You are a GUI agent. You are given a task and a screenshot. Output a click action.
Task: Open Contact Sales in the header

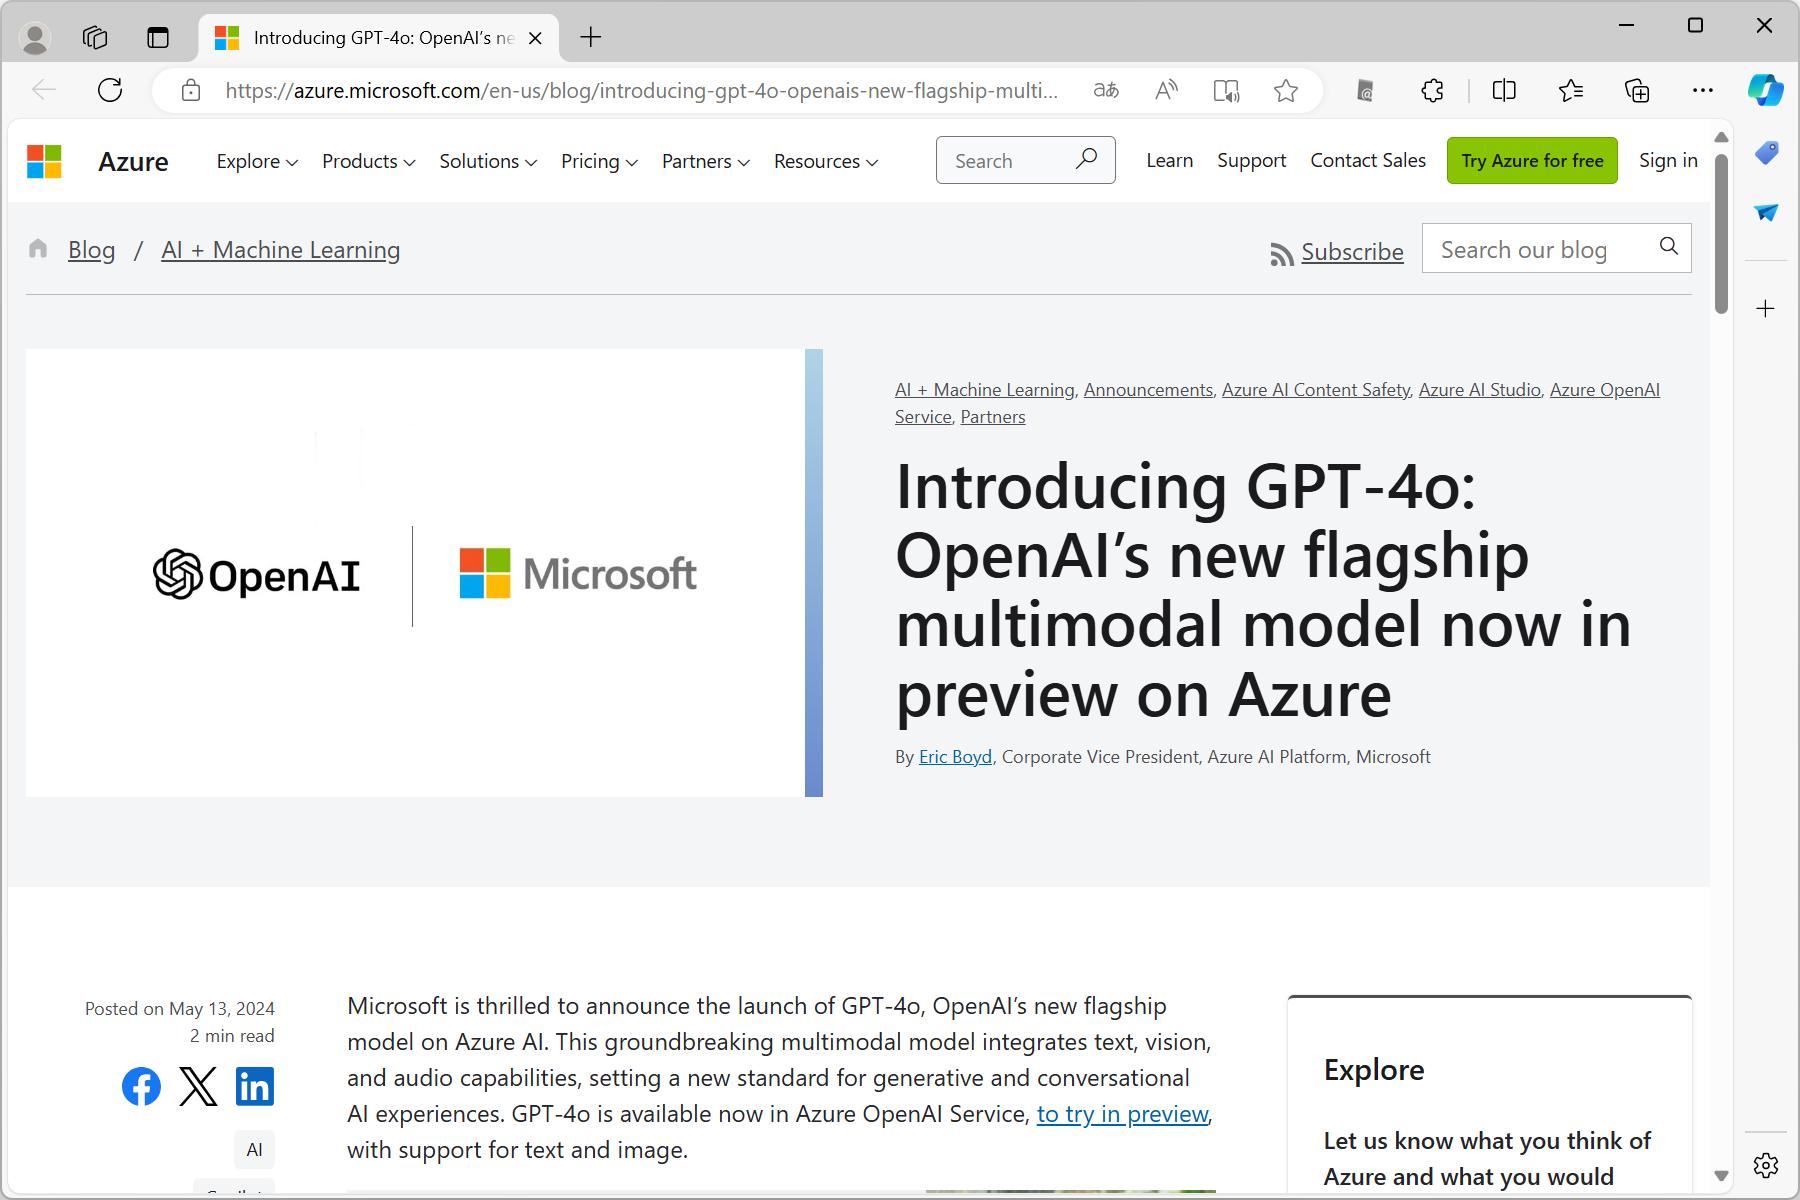[1368, 160]
